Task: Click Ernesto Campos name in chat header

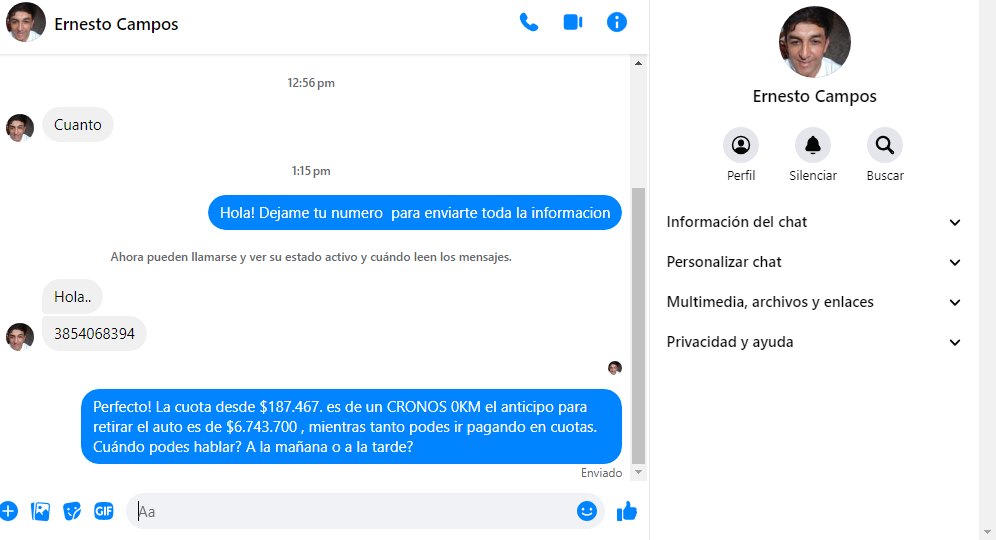Action: pyautogui.click(x=116, y=24)
